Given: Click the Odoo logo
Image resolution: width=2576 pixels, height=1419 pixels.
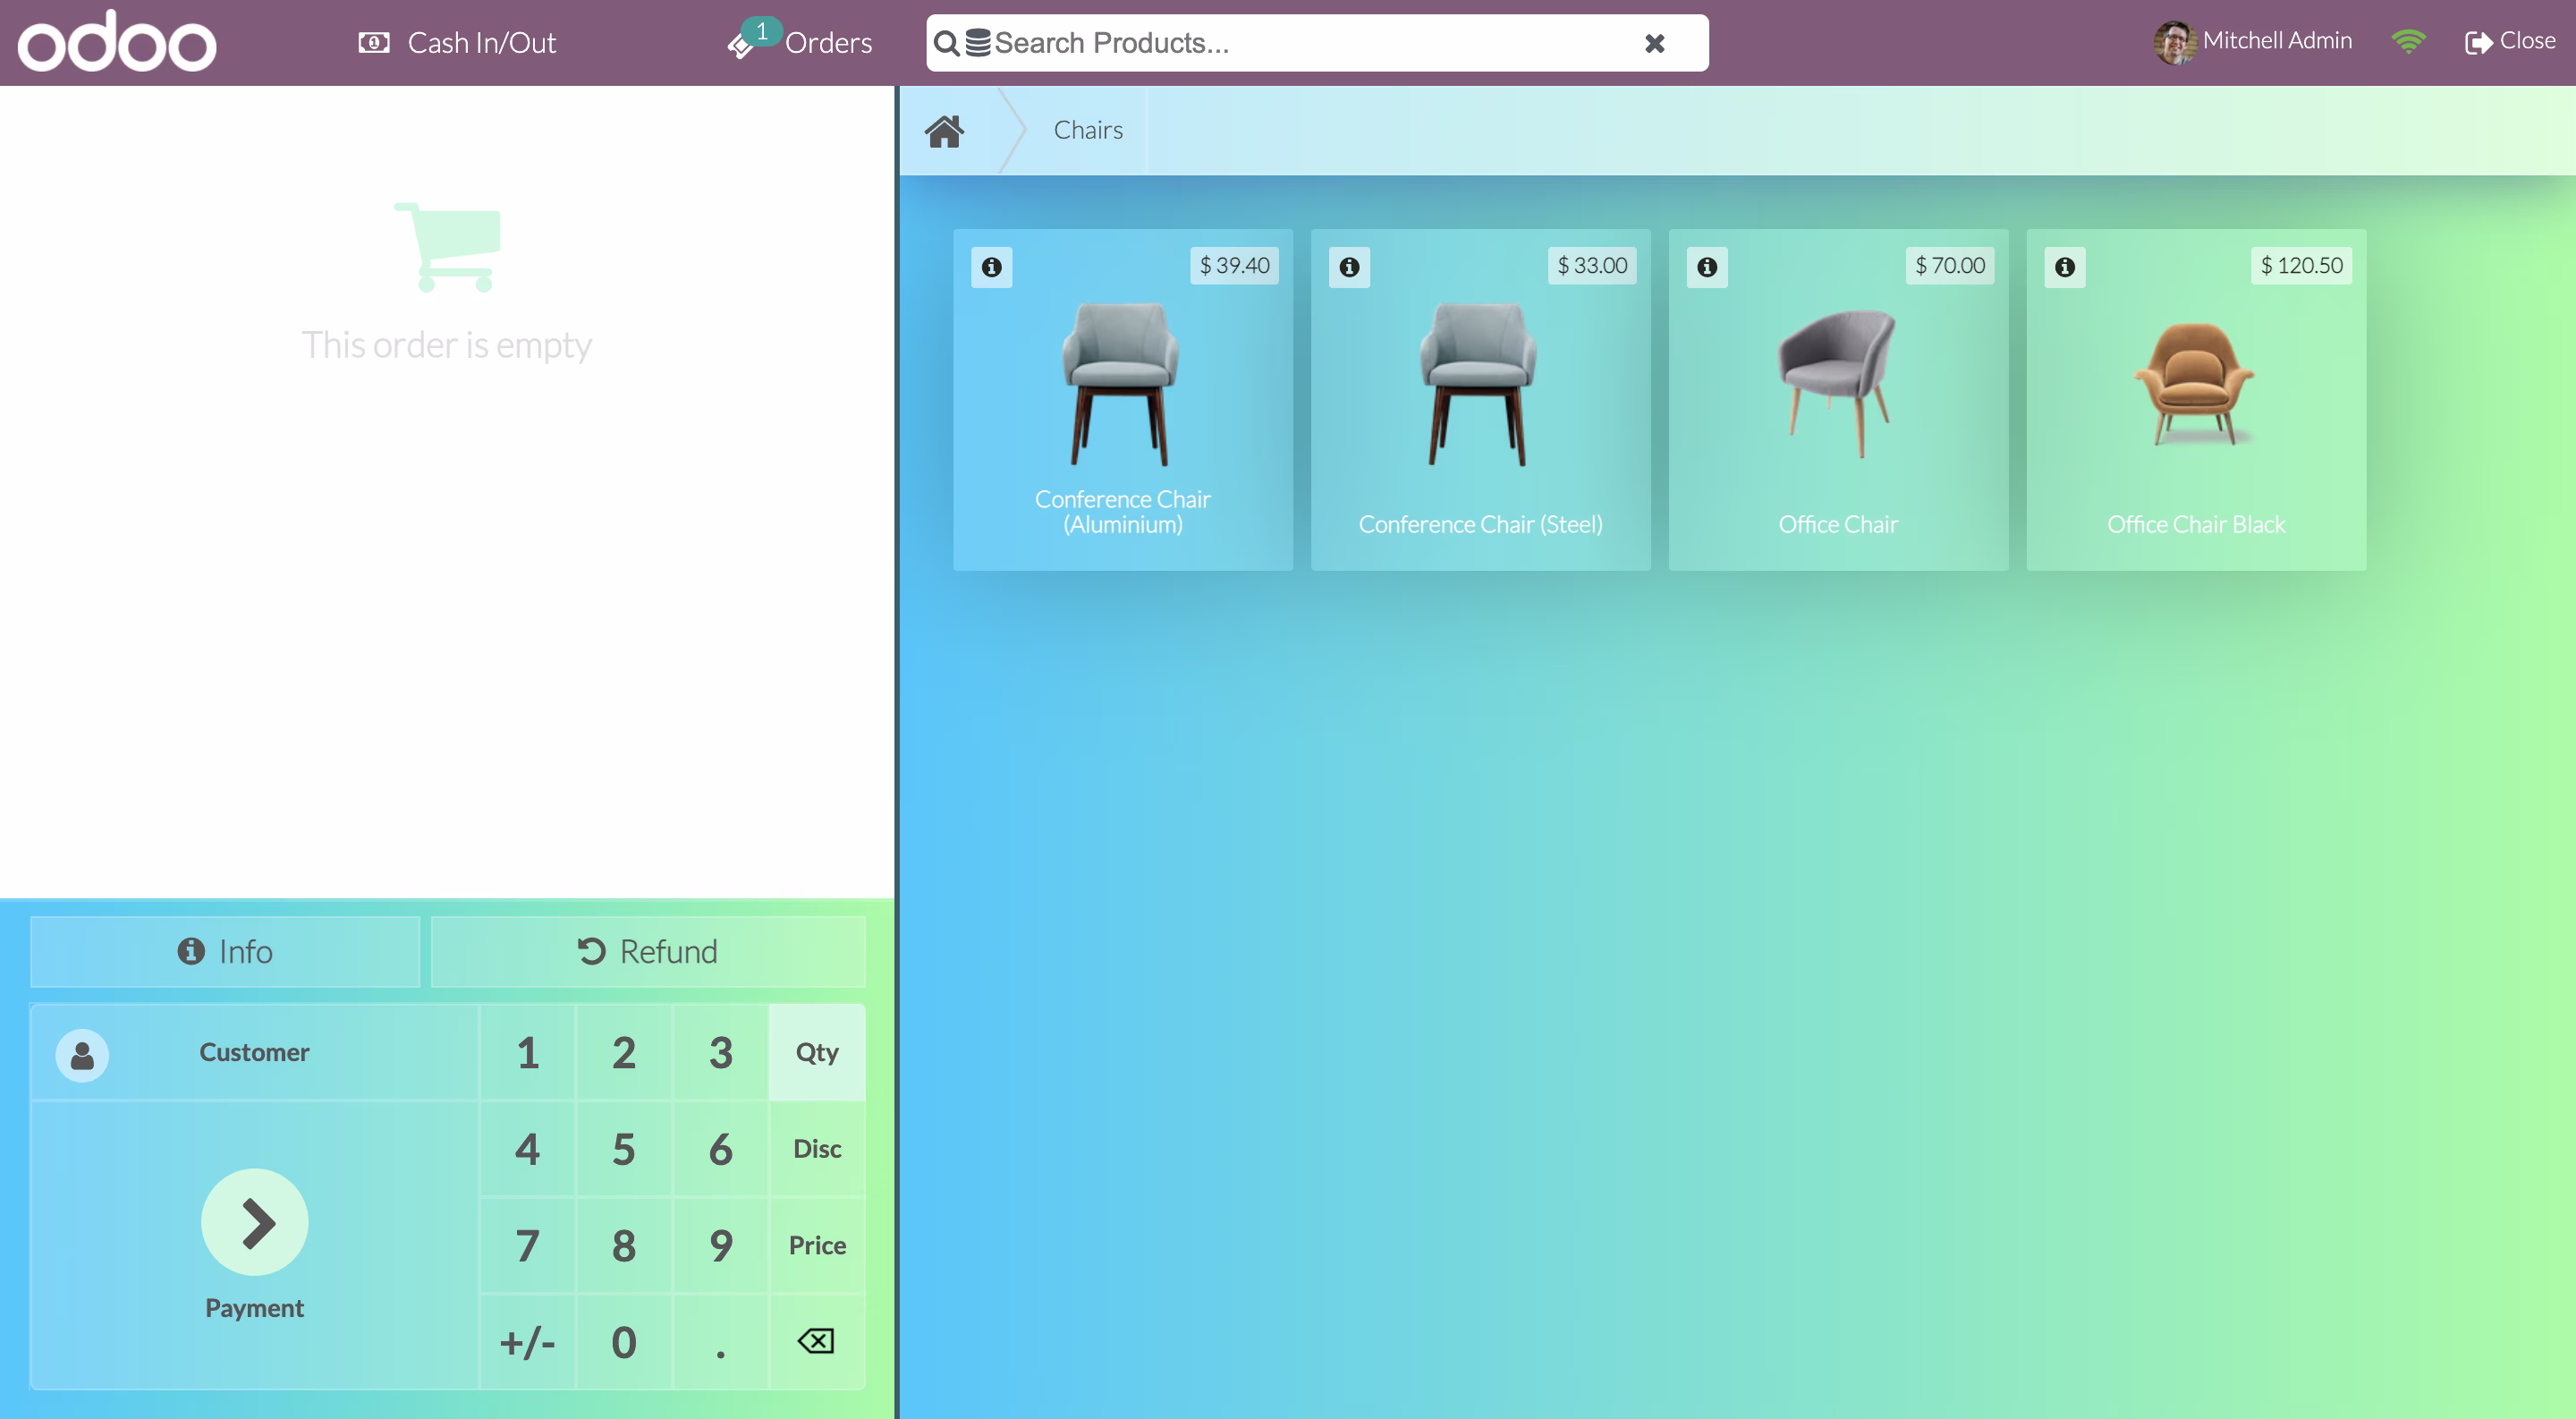Looking at the screenshot, I should coord(117,42).
